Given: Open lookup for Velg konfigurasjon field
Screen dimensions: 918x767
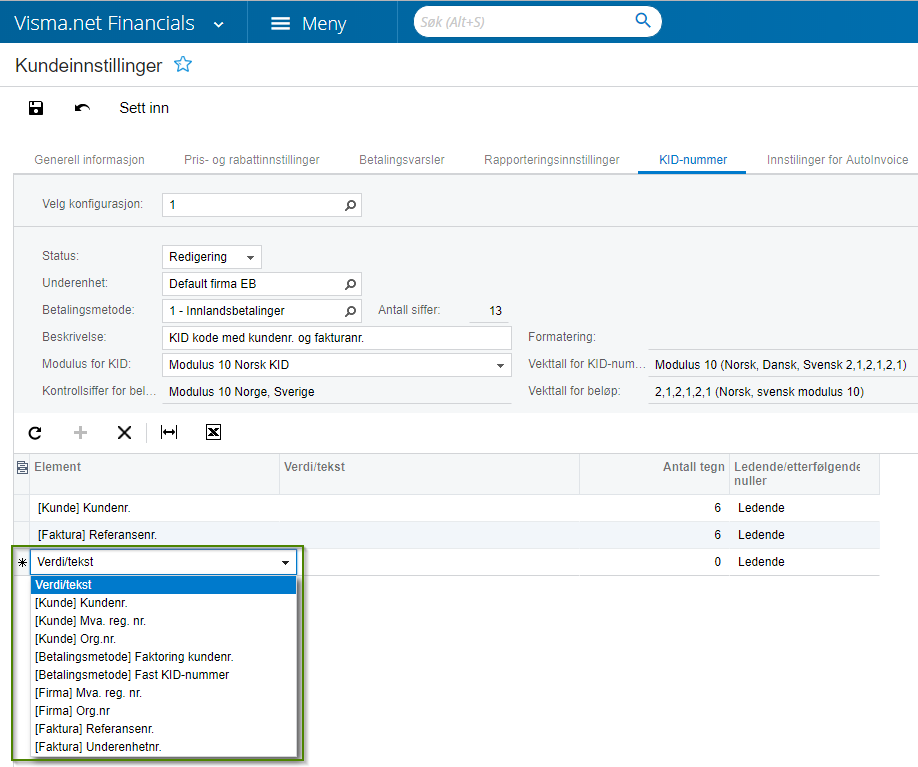Looking at the screenshot, I should coord(350,206).
